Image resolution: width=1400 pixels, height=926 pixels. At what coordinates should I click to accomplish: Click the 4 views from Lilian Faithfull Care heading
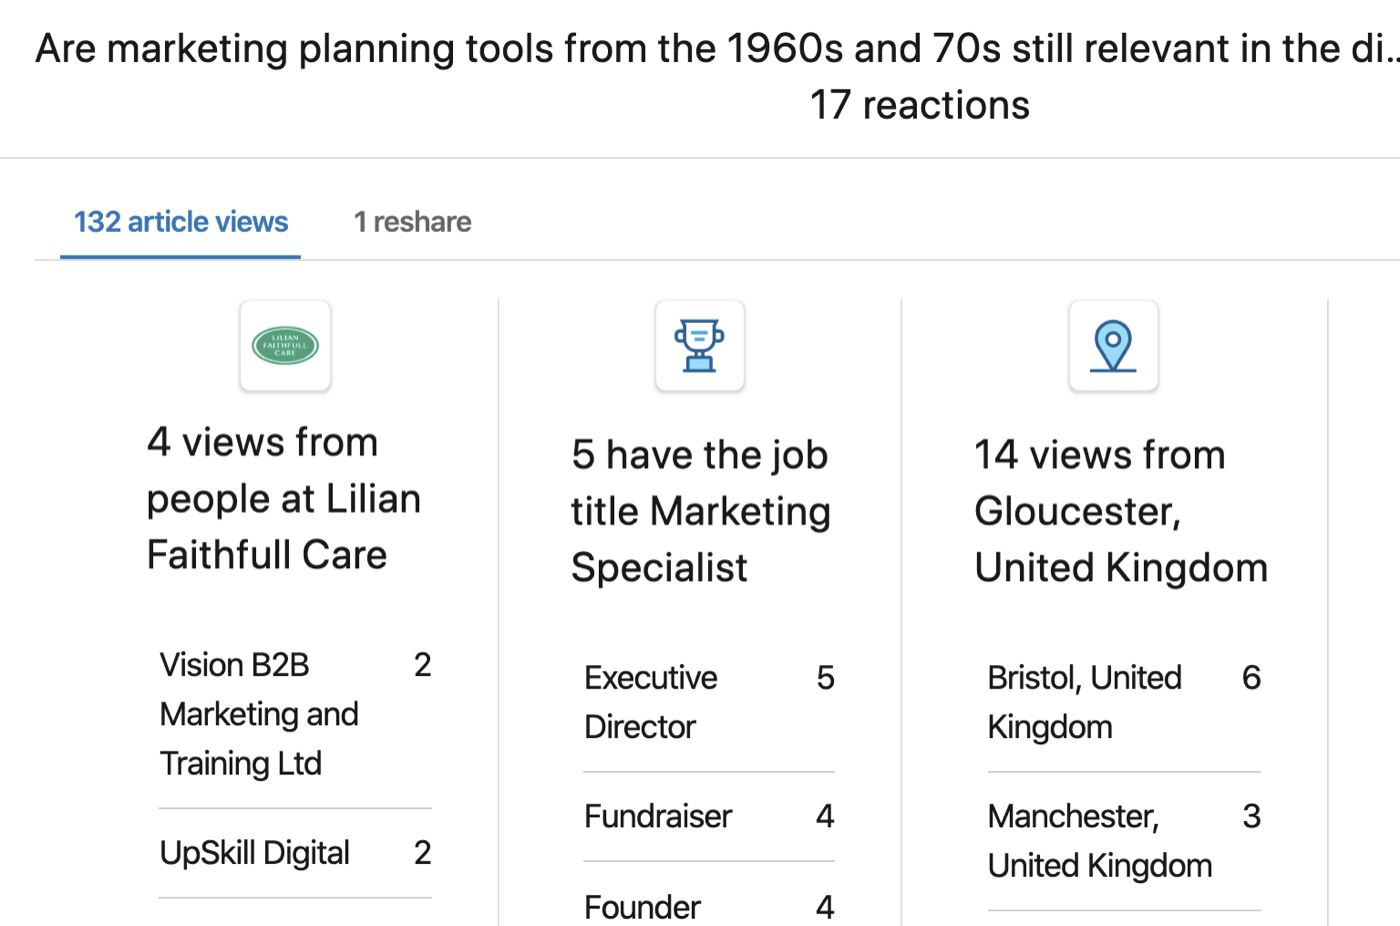coord(284,498)
